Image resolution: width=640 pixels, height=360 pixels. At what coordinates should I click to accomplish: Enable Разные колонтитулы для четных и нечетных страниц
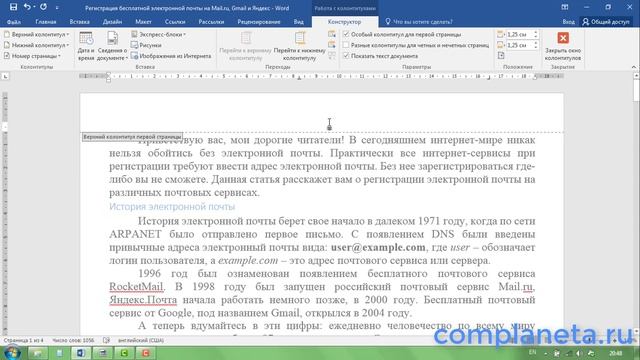point(346,45)
